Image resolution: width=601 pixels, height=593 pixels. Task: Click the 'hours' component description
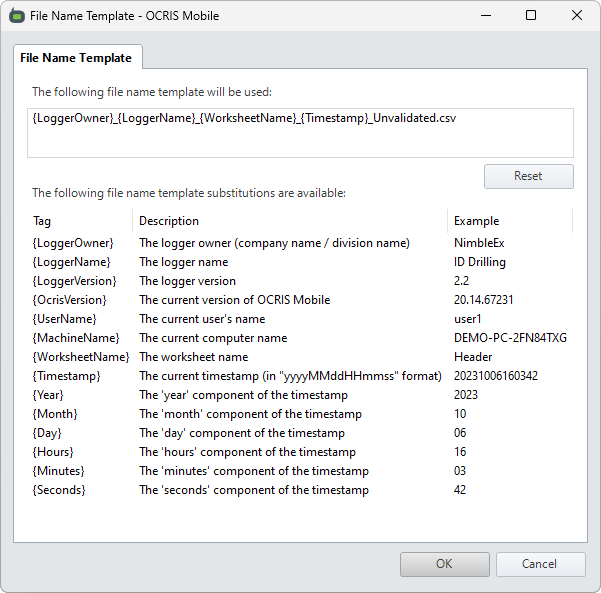coord(247,452)
